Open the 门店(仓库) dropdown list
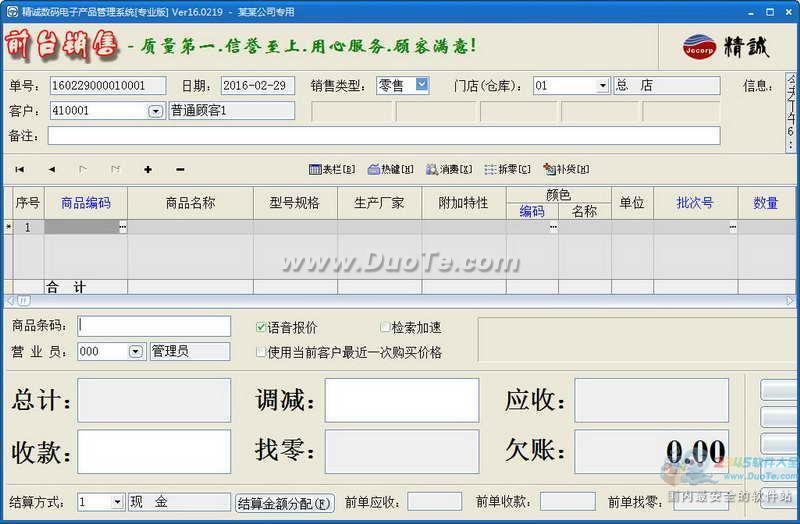Screen dimensions: 800x524 click(x=603, y=86)
